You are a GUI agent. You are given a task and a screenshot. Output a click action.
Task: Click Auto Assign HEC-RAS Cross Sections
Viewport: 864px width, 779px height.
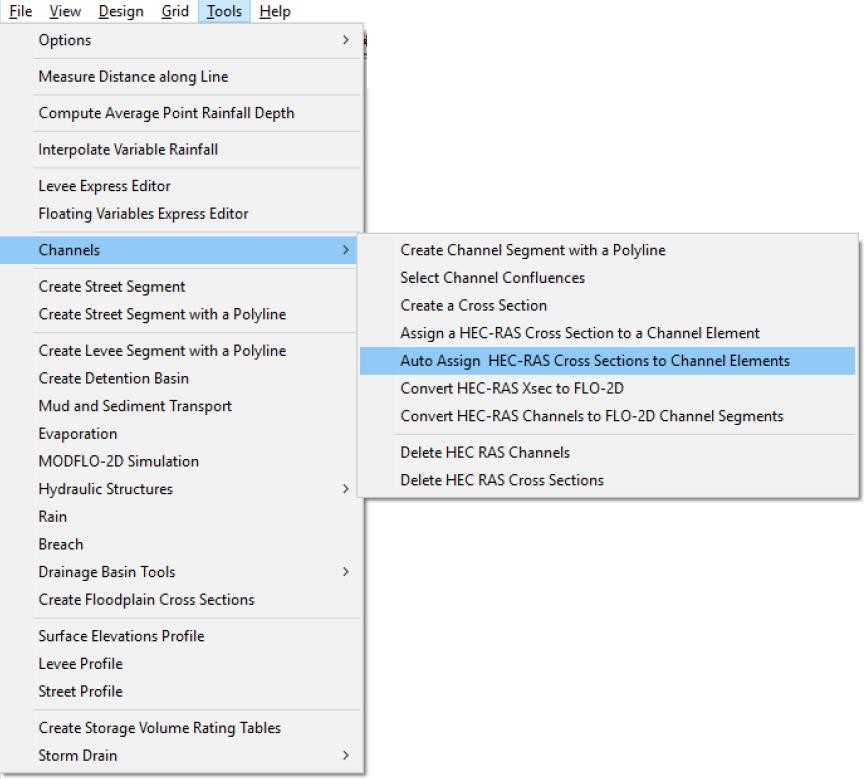[x=594, y=360]
